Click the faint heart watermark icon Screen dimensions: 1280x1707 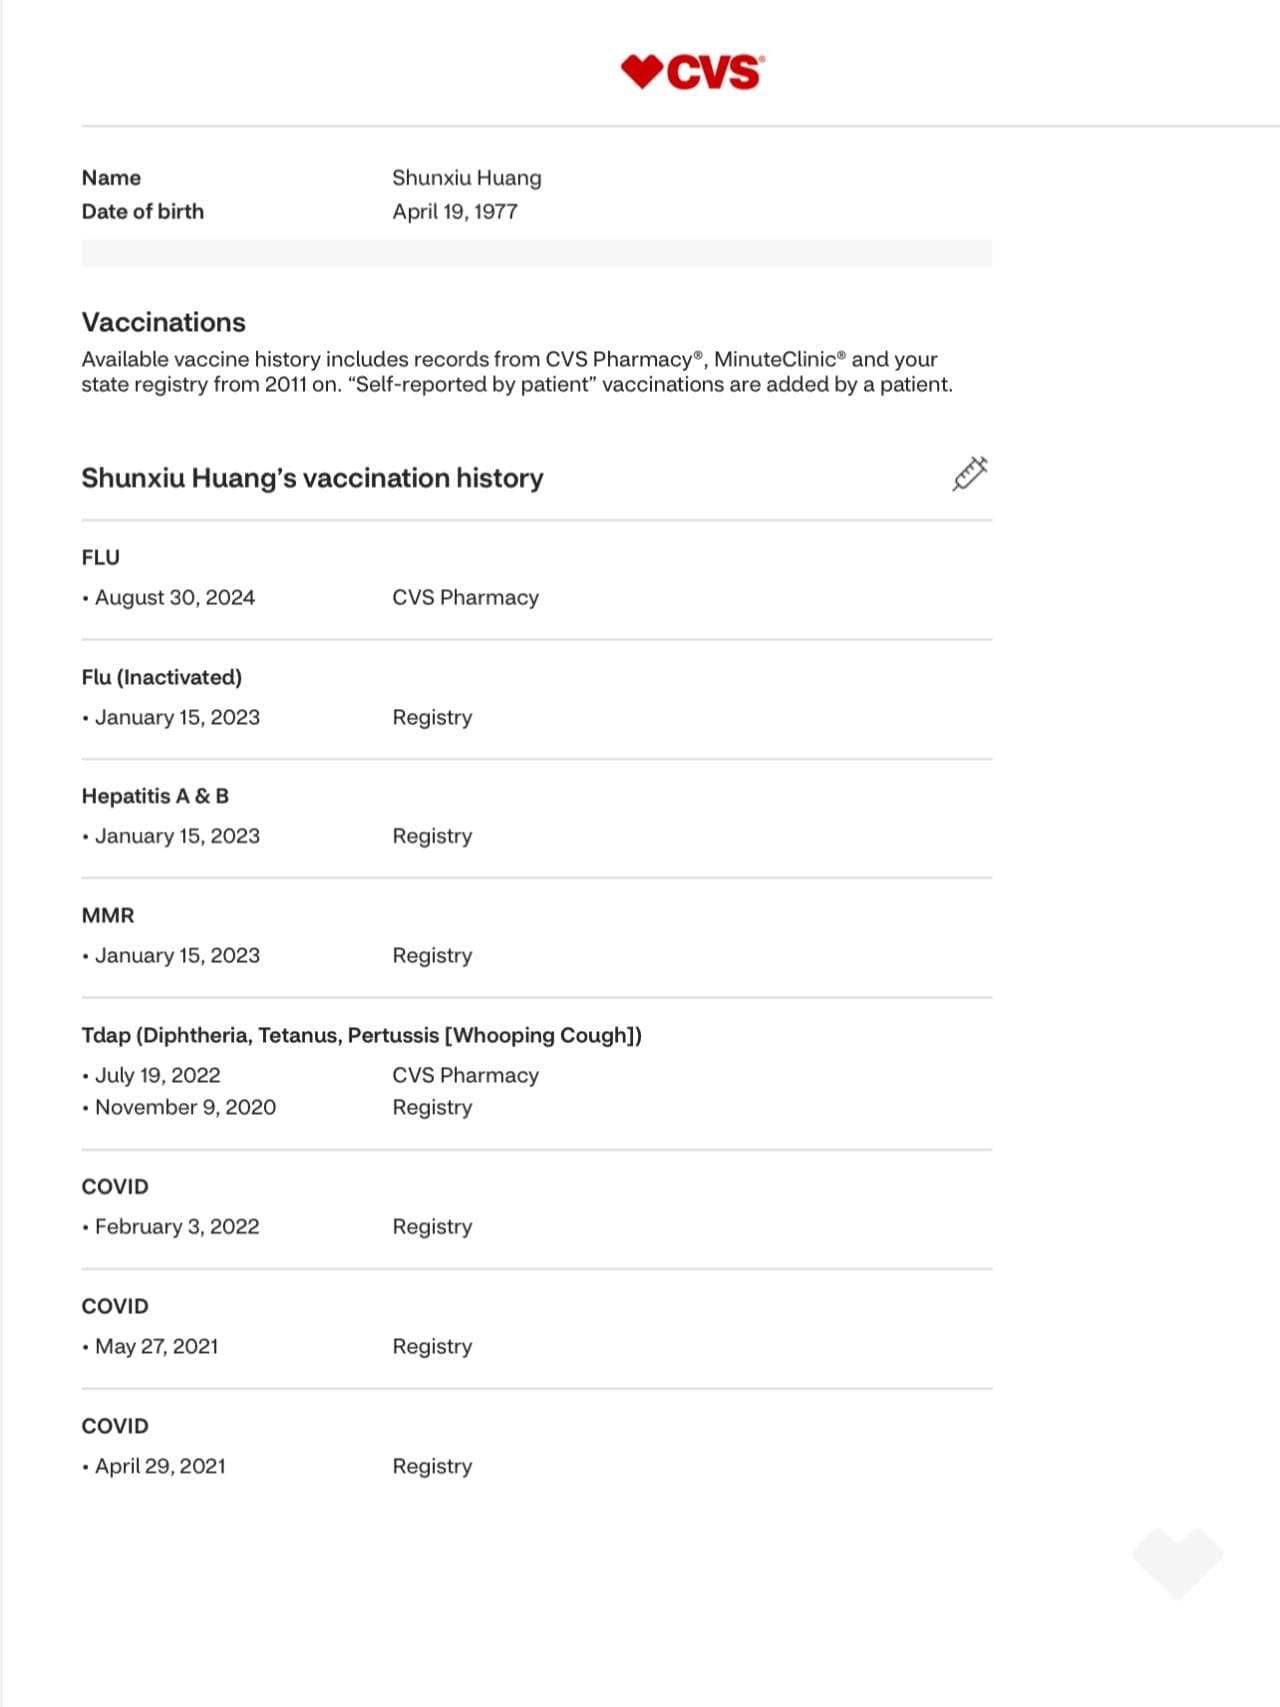coord(1177,1561)
